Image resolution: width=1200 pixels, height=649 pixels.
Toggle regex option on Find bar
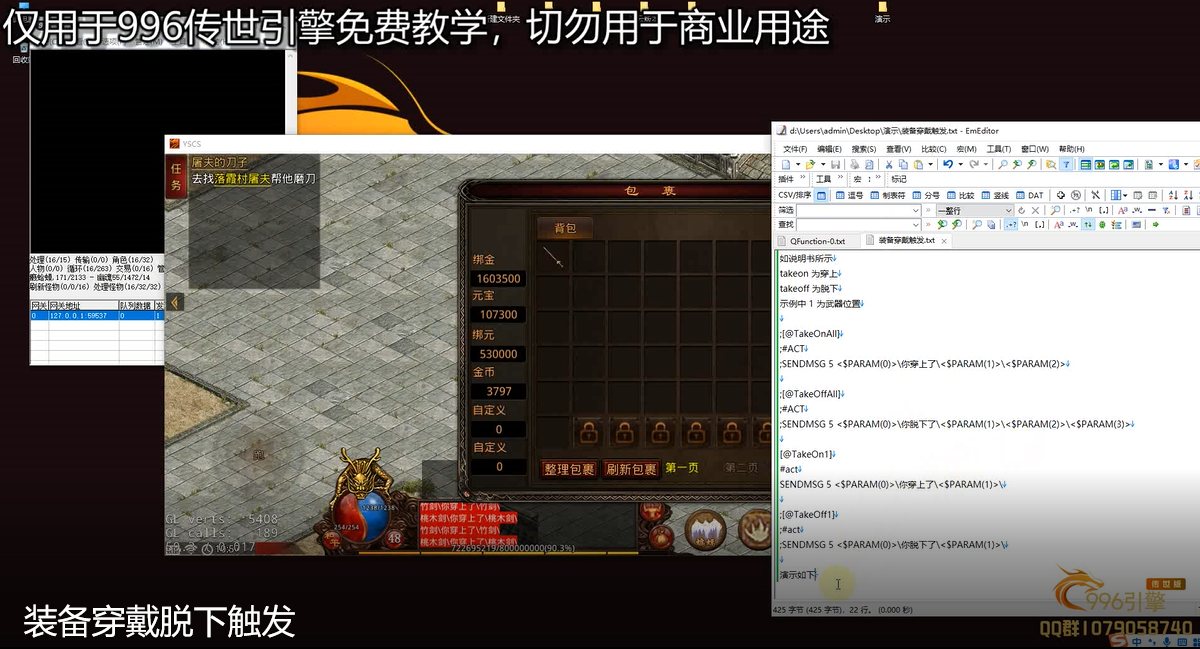[1011, 224]
